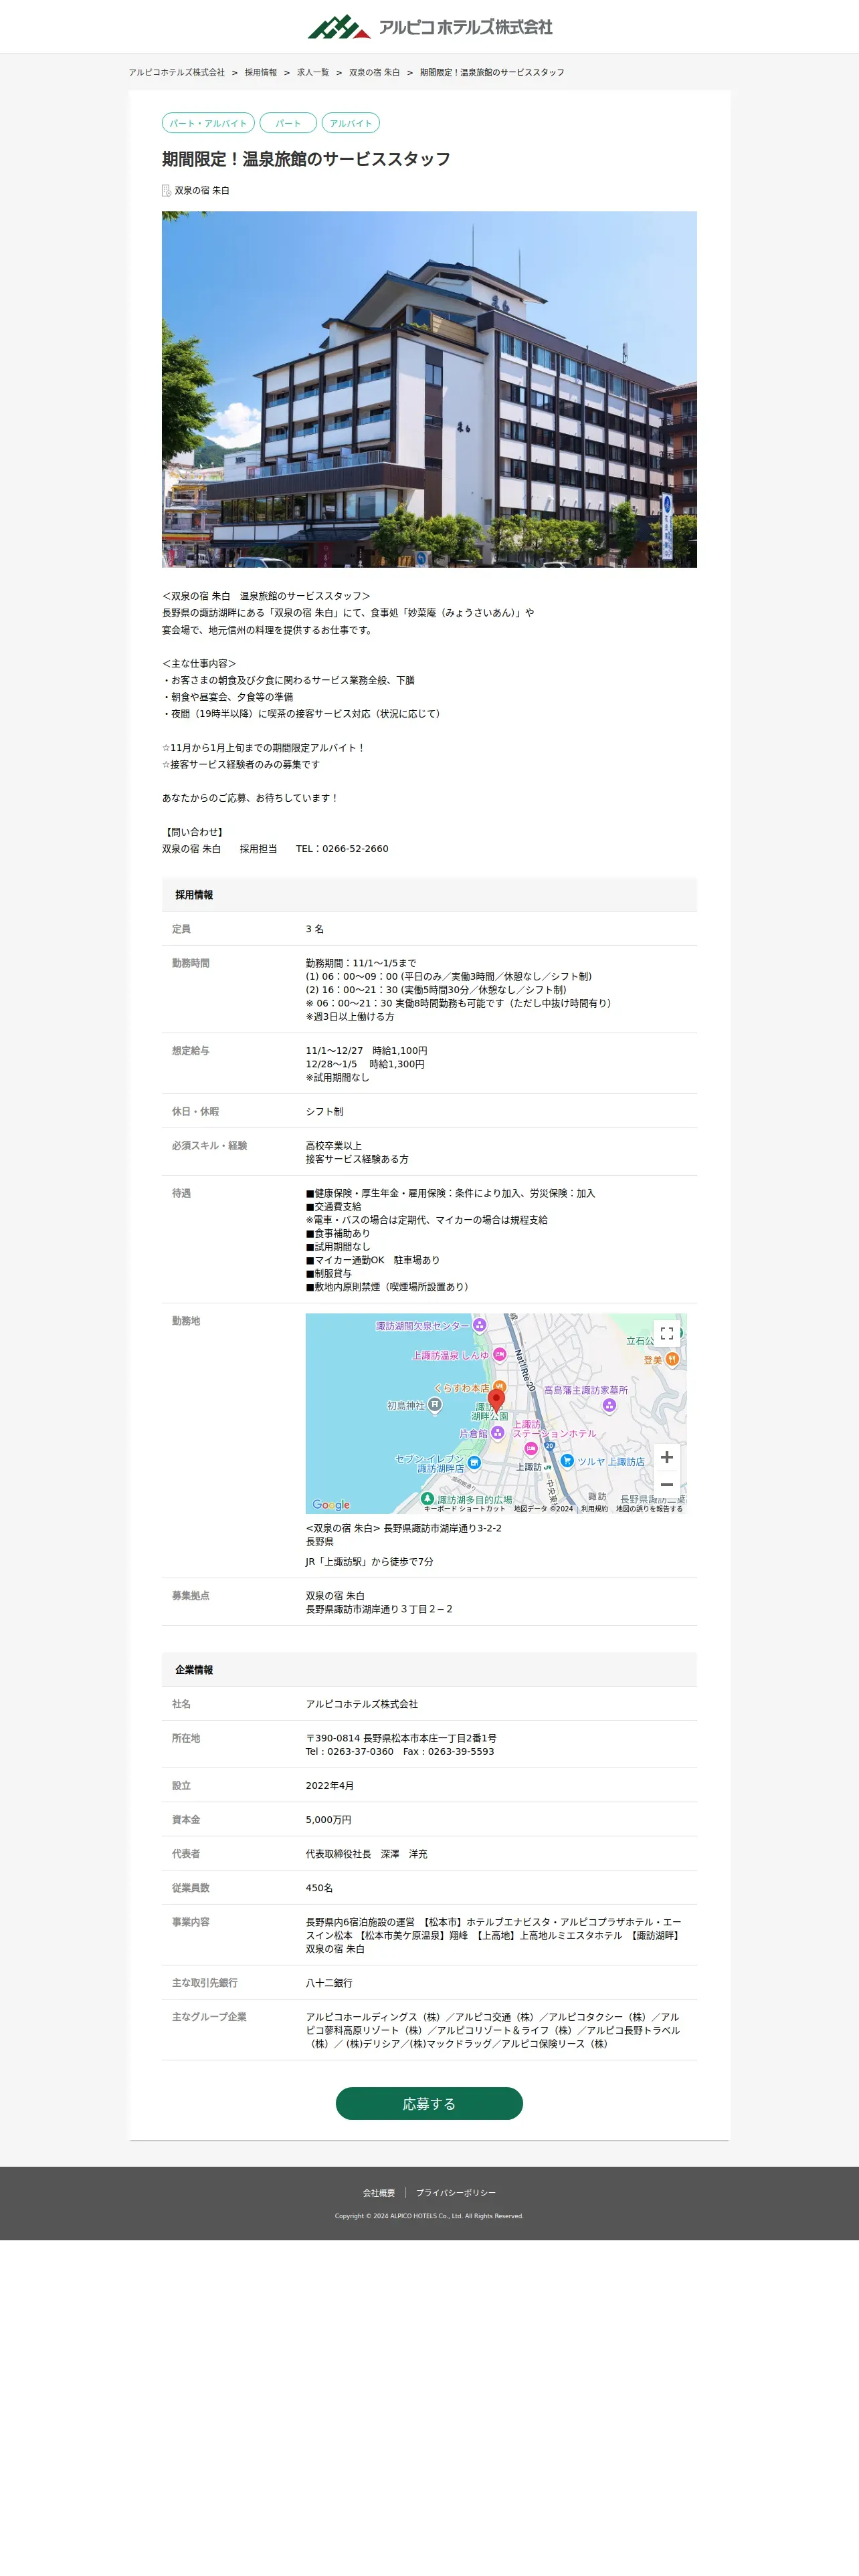Click 上諏訪 JR station label on map
Viewport: 859px width, 2576px height.
533,1467
